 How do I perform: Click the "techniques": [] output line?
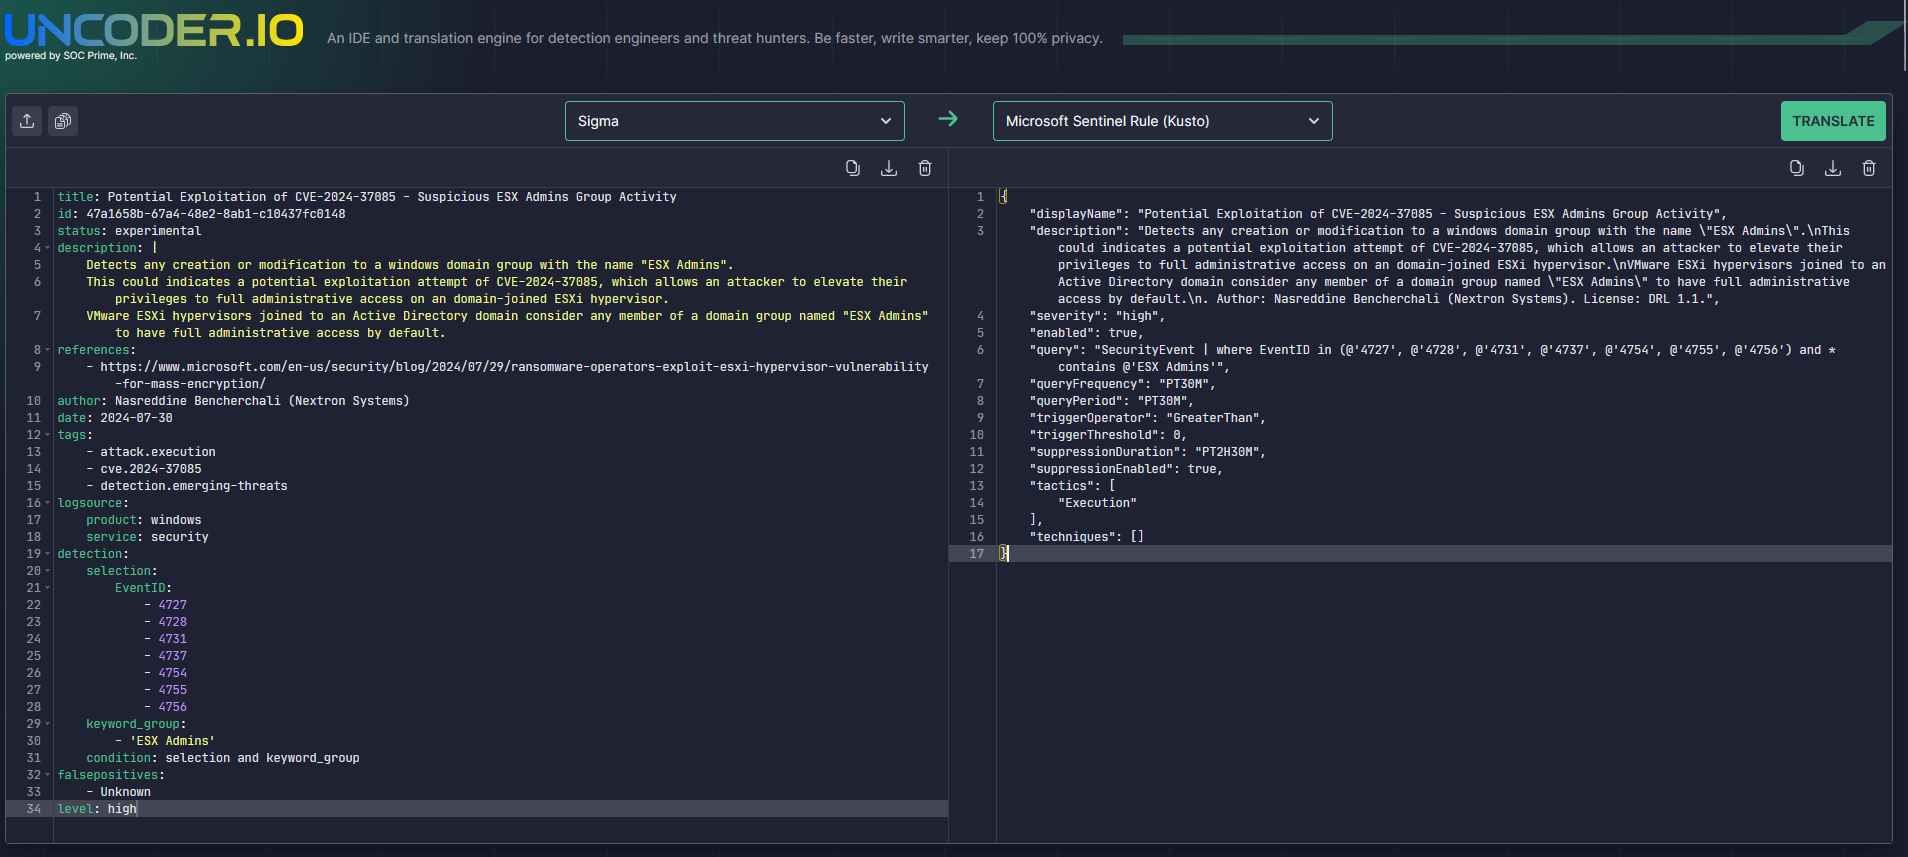1087,537
